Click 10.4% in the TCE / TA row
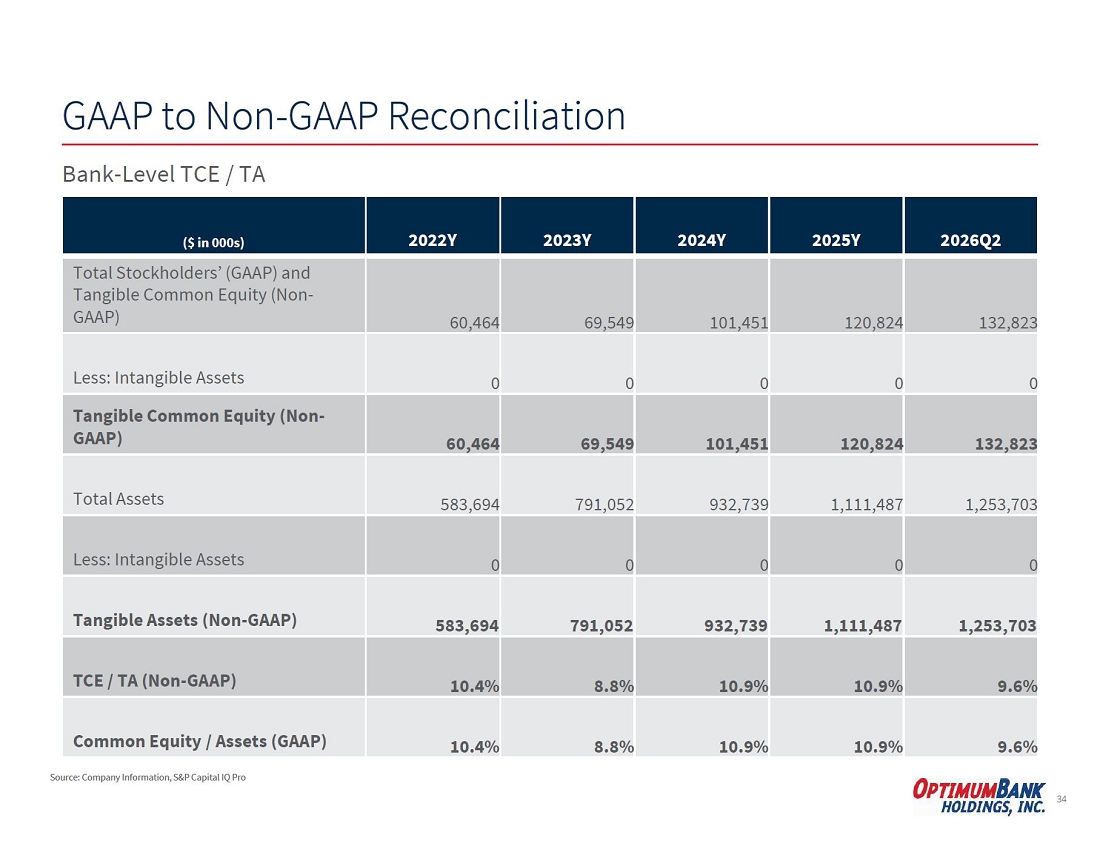This screenshot has width=1100, height=849. 475,686
